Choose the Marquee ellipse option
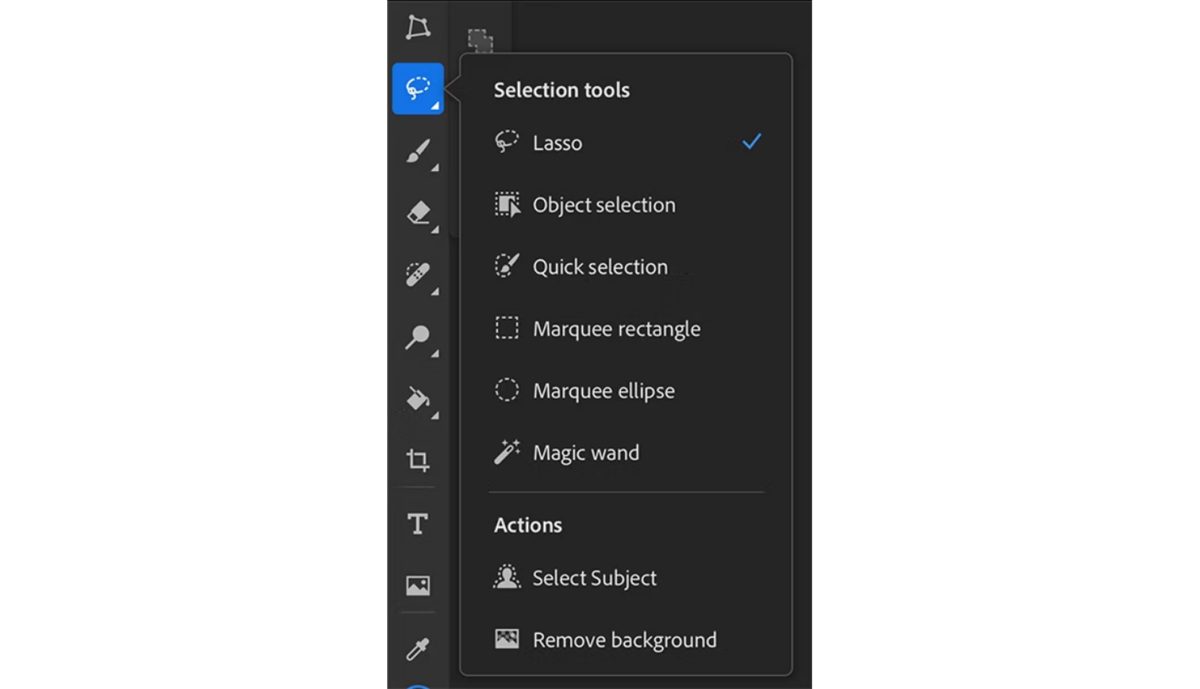The image size is (1200, 689). [603, 391]
